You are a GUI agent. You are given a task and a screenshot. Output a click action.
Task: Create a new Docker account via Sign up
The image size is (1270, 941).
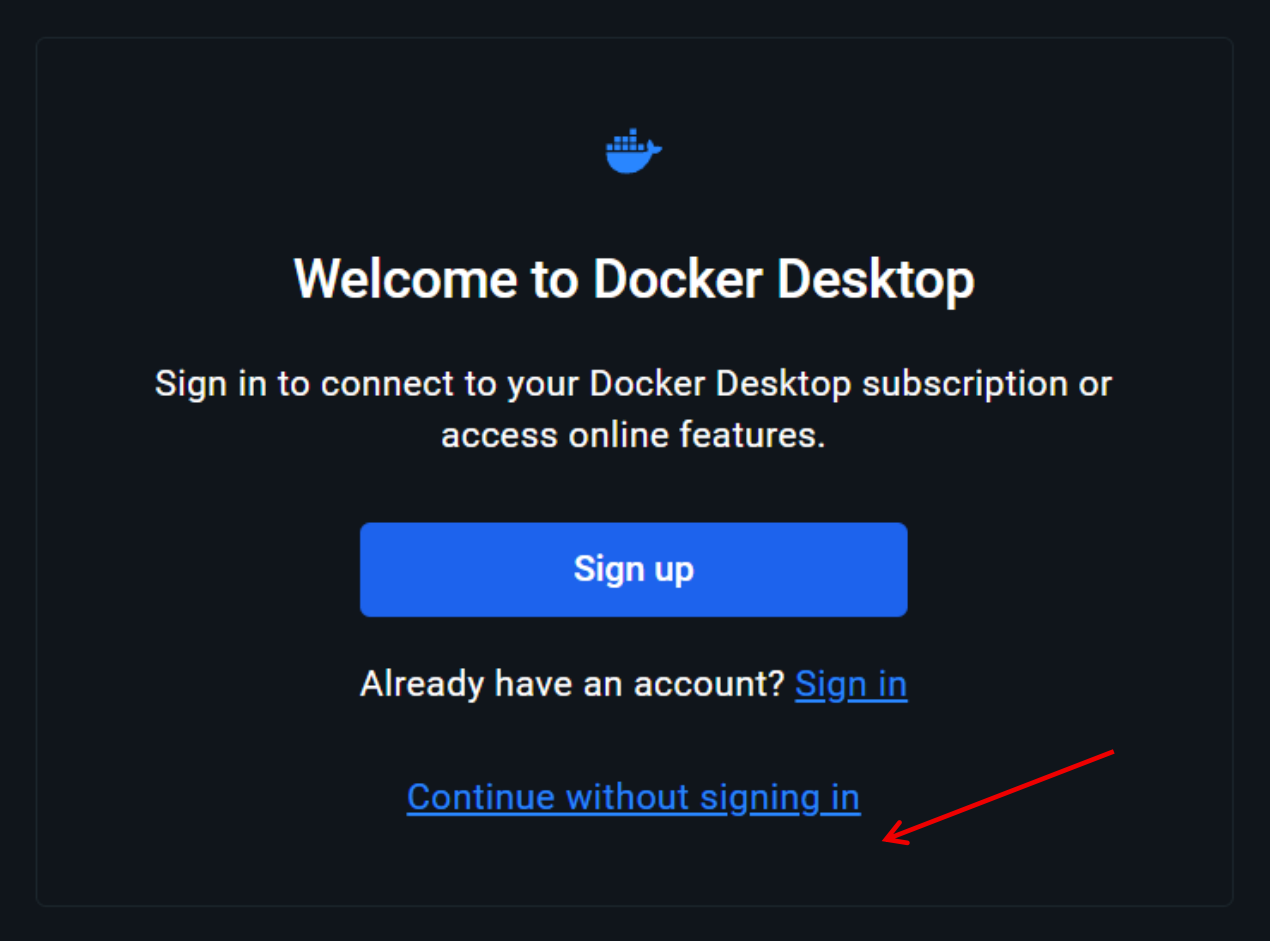coord(633,569)
